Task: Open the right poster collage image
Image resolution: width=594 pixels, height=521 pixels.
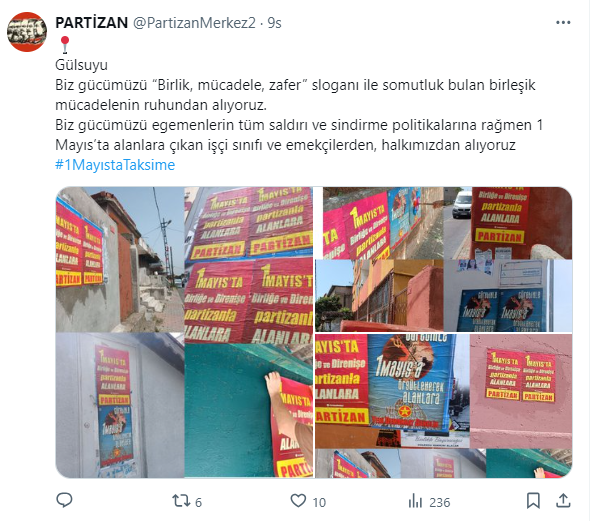Action: pos(444,332)
